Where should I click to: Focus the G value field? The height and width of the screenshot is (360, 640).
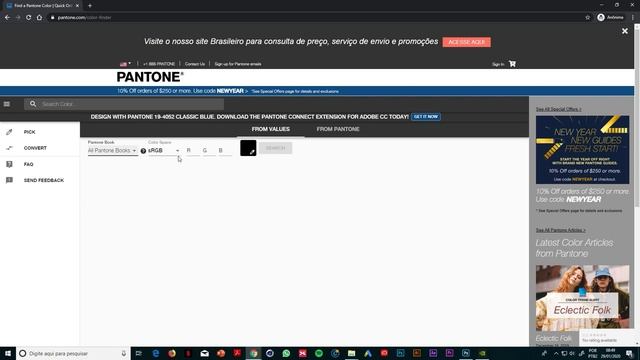click(x=209, y=151)
